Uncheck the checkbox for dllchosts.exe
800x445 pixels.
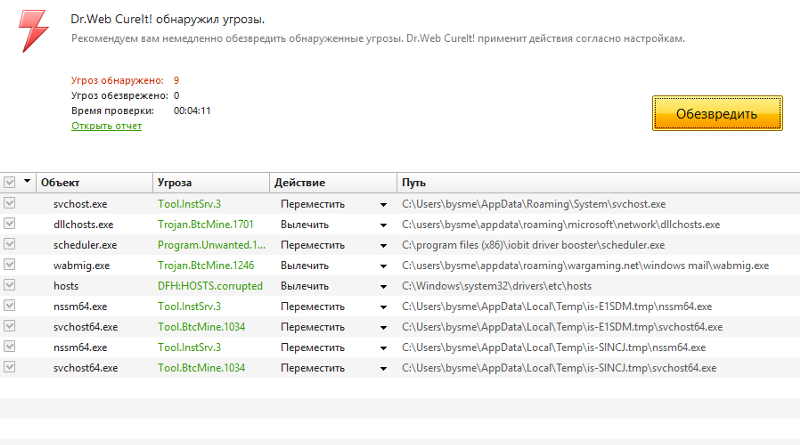pyautogui.click(x=9, y=224)
